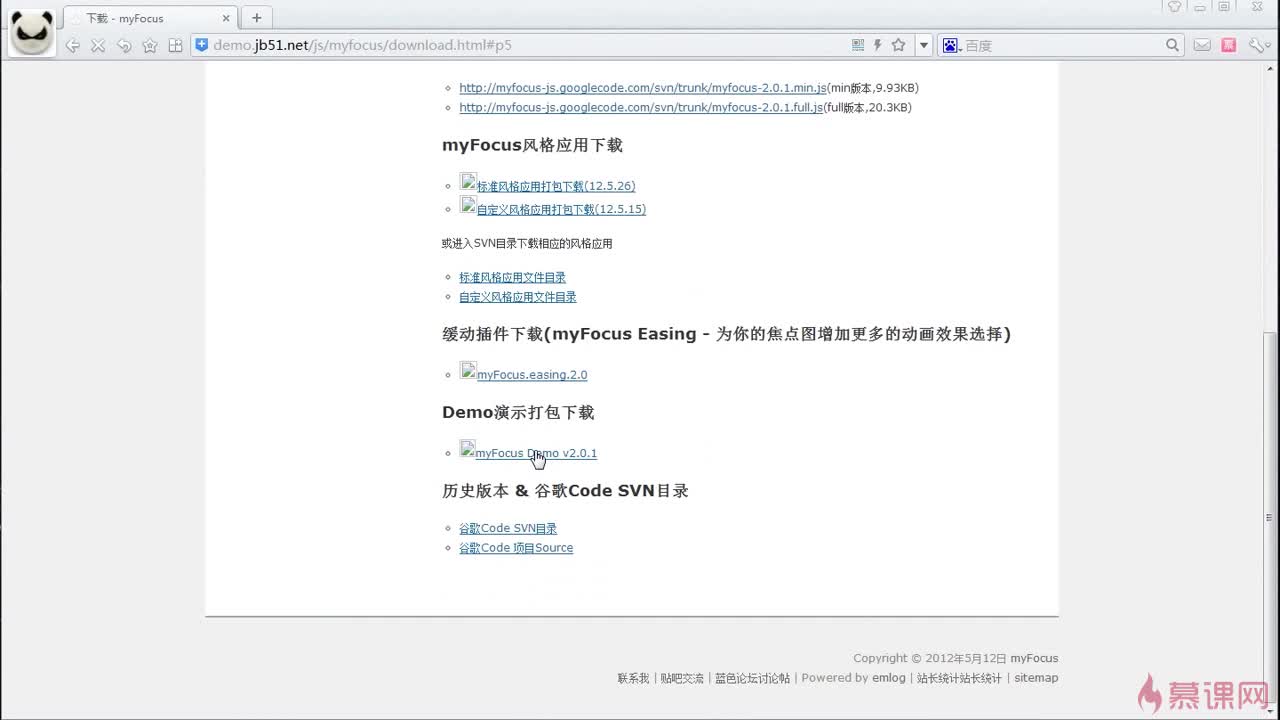Image resolution: width=1280 pixels, height=720 pixels.
Task: Bookmark page with address bar star
Action: pos(898,45)
